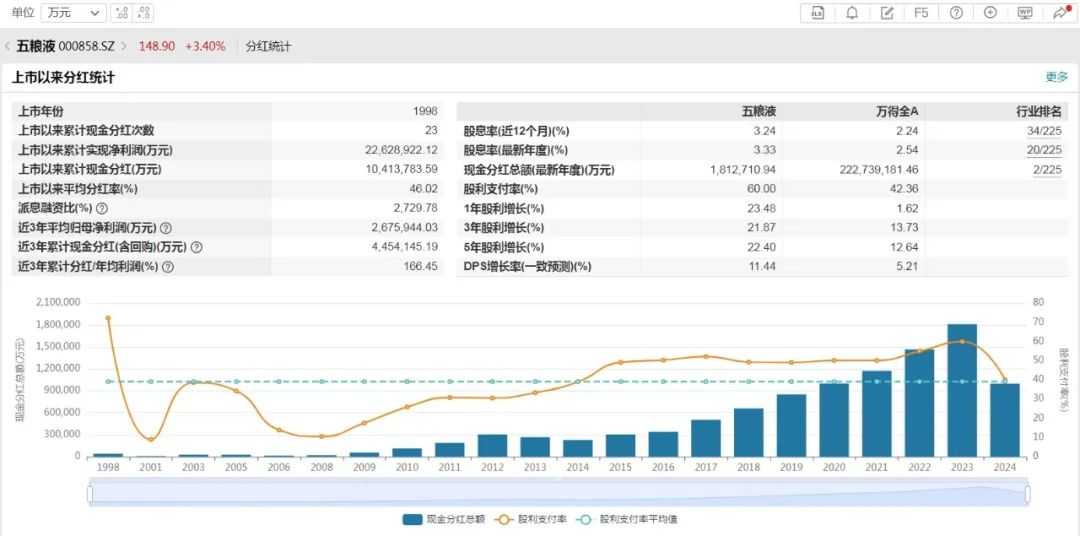Click the plus circle add icon
Image resolution: width=1080 pixels, height=536 pixels.
(x=990, y=13)
